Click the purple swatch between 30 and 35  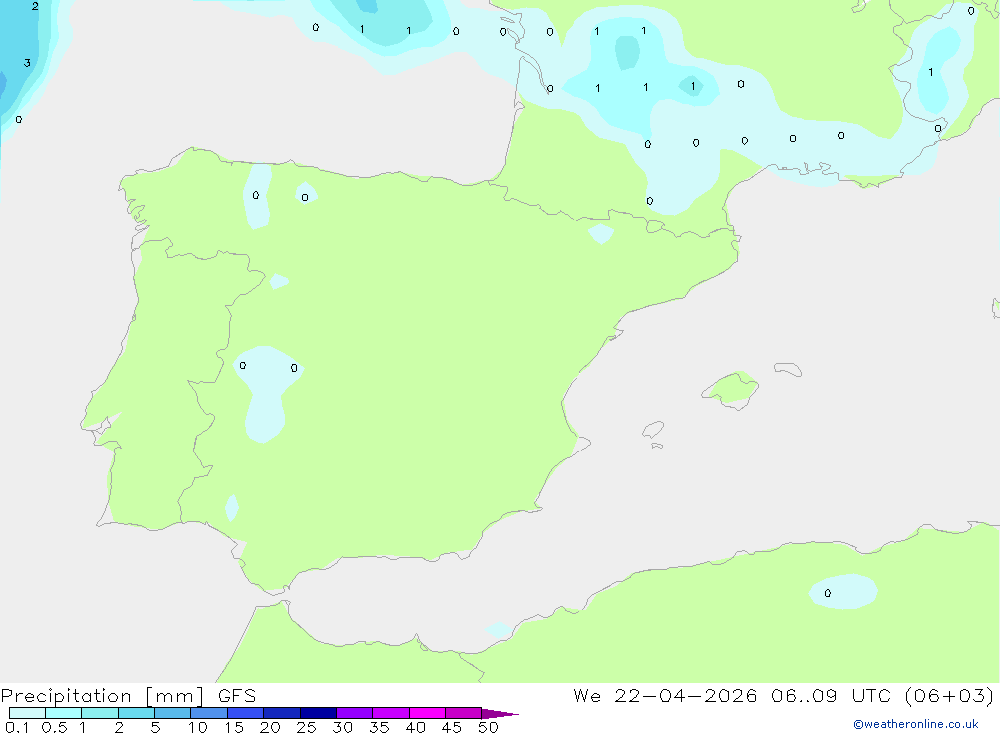355,713
